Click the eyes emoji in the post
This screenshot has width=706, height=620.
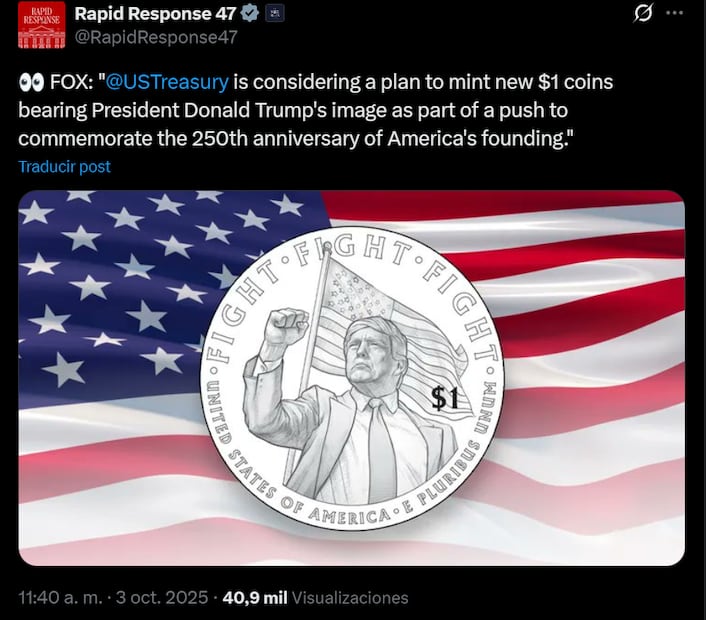point(31,83)
